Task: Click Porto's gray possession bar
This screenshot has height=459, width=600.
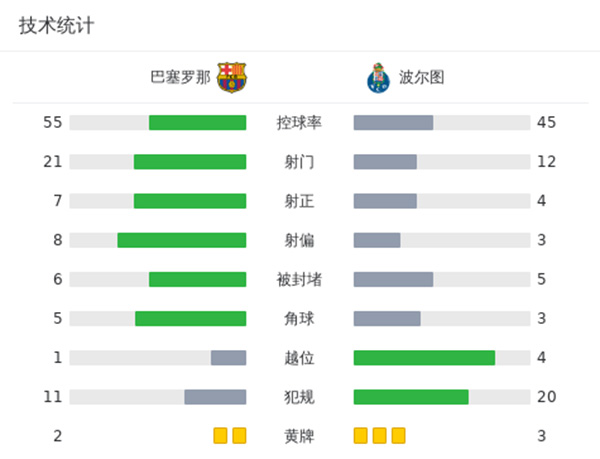Action: 393,123
